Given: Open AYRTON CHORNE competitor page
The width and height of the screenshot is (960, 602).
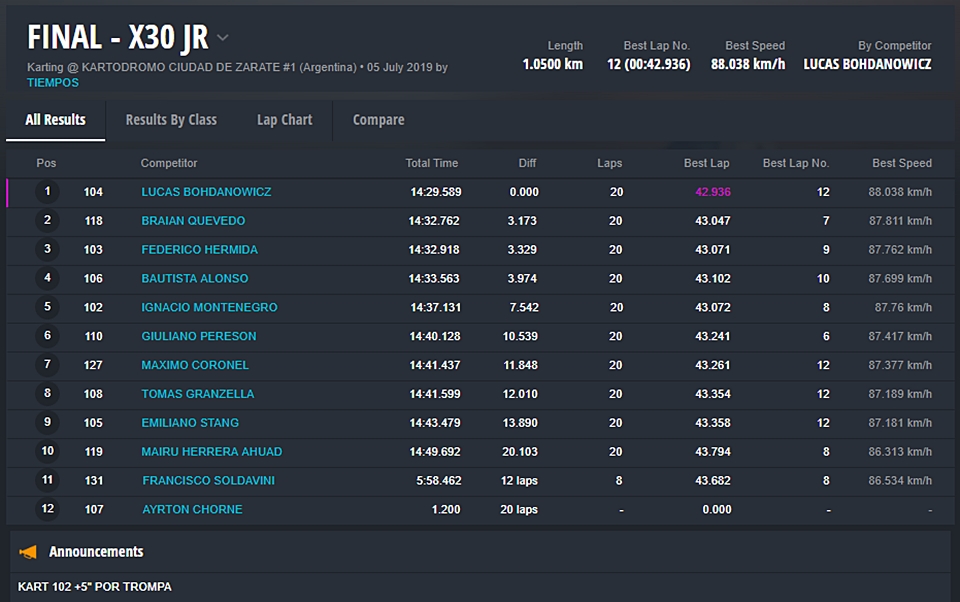Looking at the screenshot, I should (192, 510).
